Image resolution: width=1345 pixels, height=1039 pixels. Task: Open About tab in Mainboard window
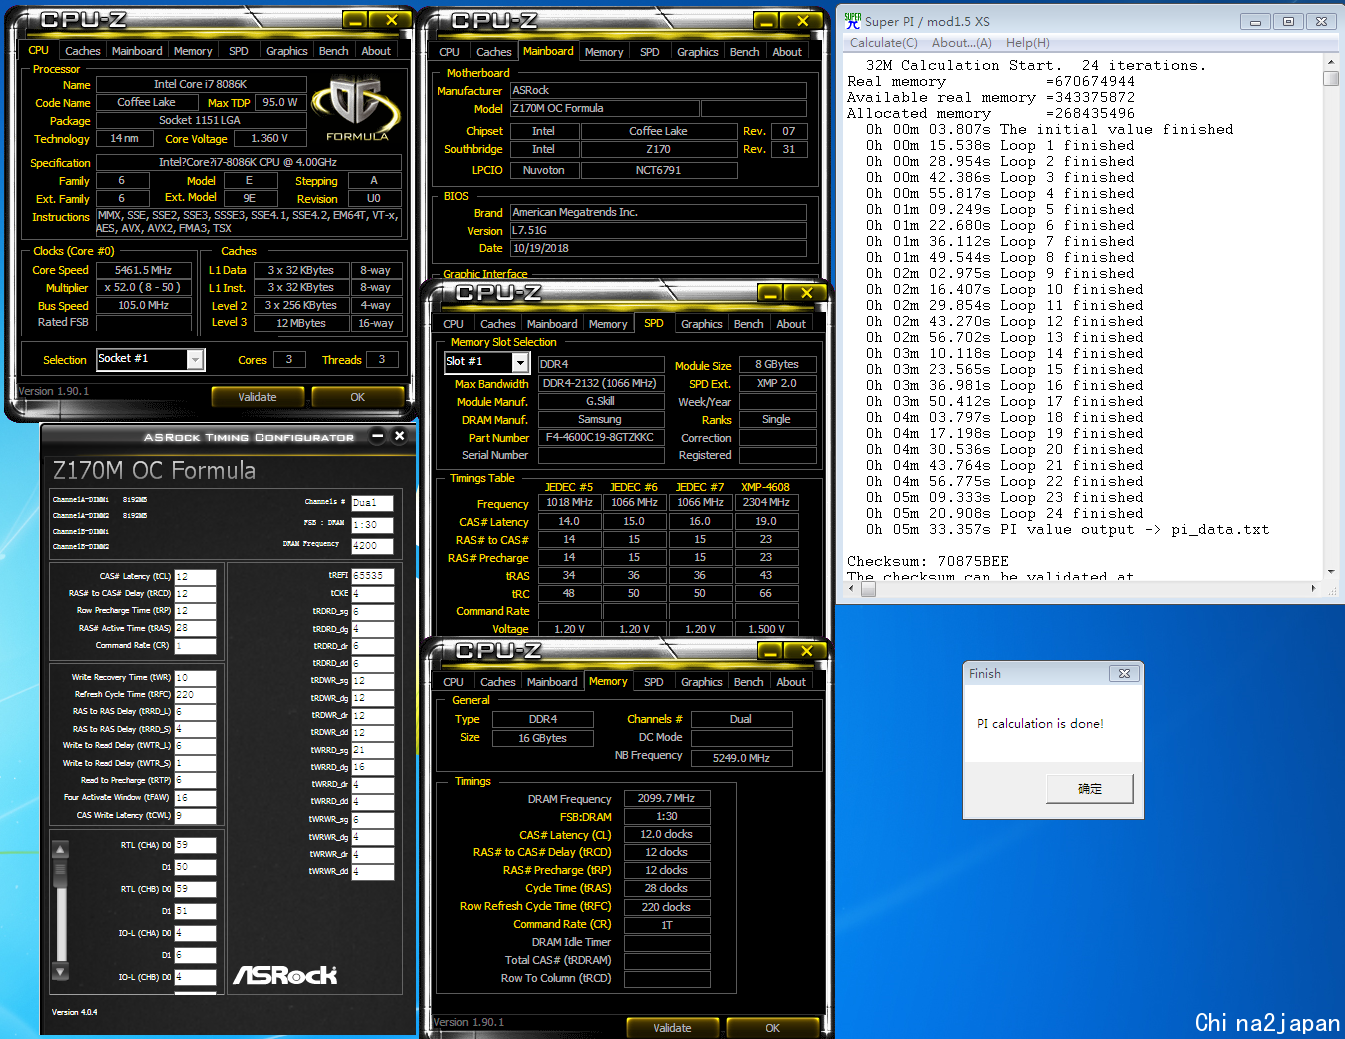(787, 52)
